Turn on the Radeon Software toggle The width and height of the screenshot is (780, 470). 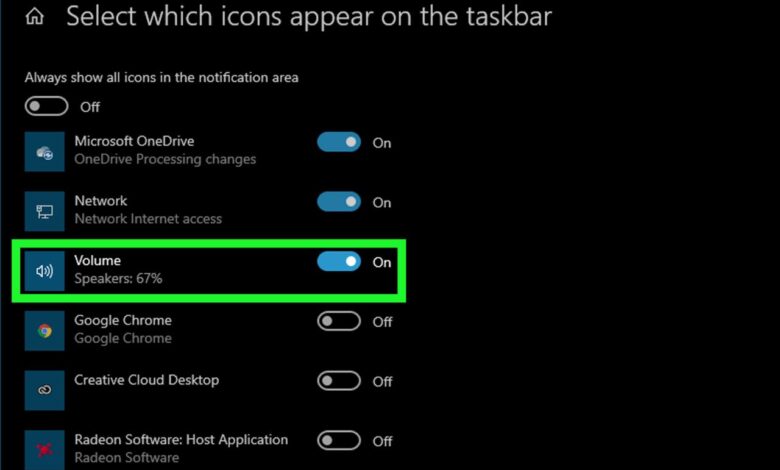tap(339, 440)
